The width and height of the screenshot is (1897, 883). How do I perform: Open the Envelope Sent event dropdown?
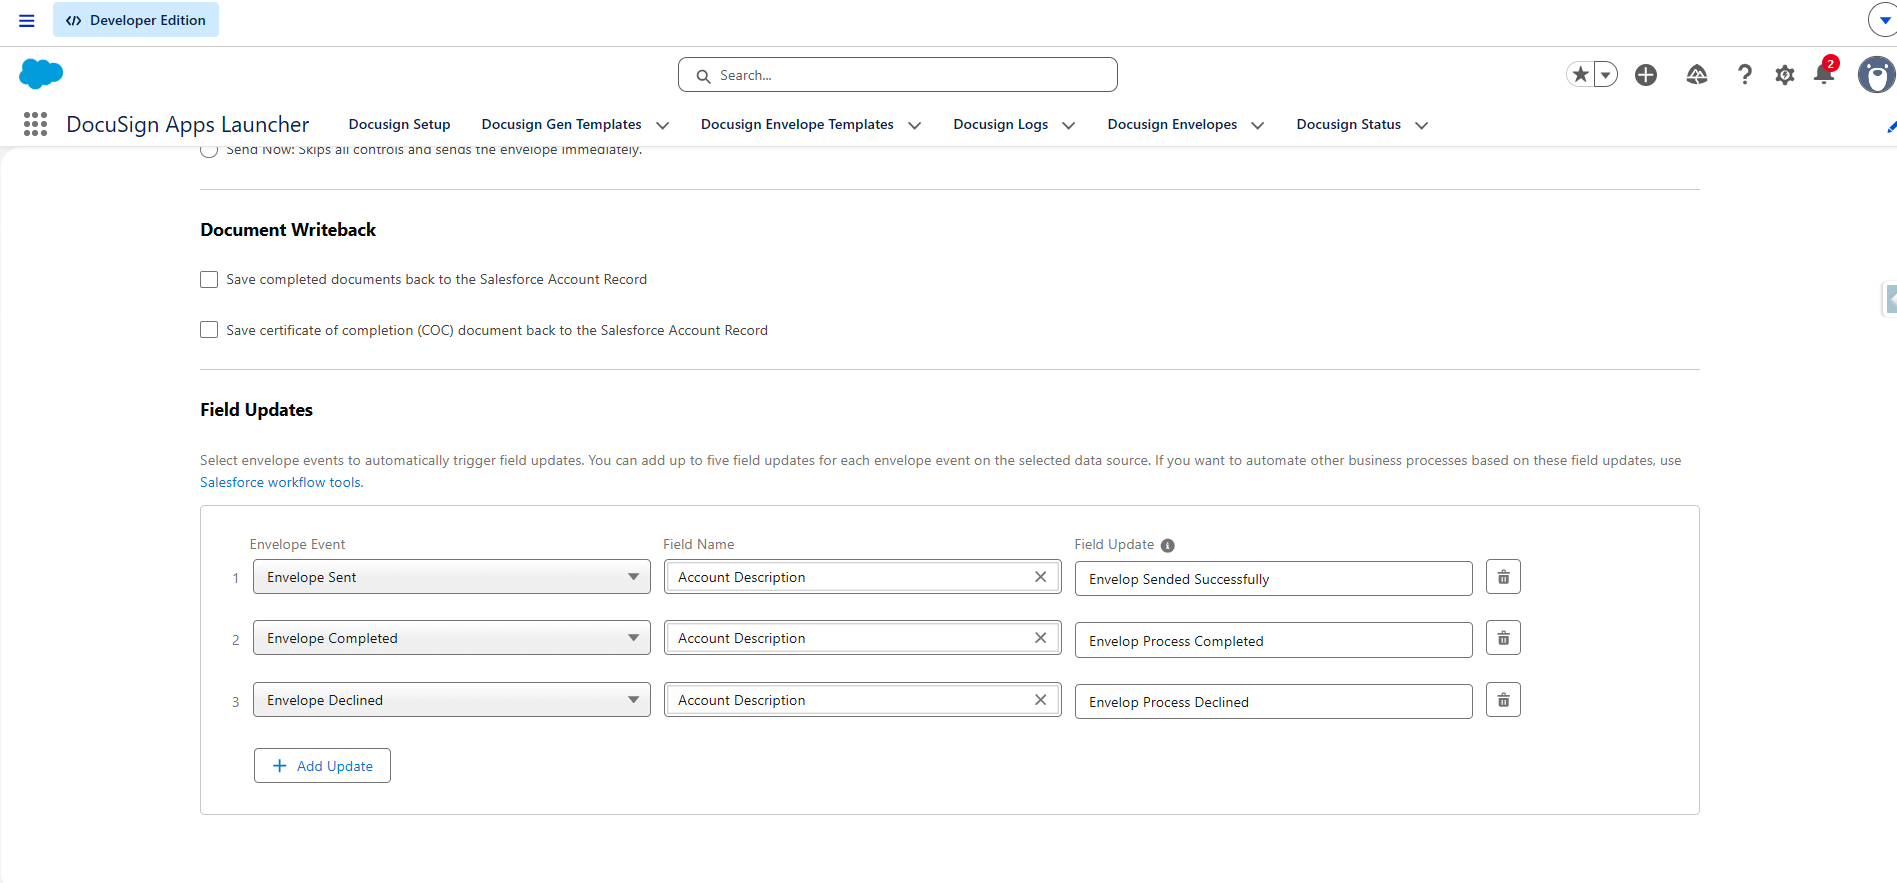[x=451, y=577]
